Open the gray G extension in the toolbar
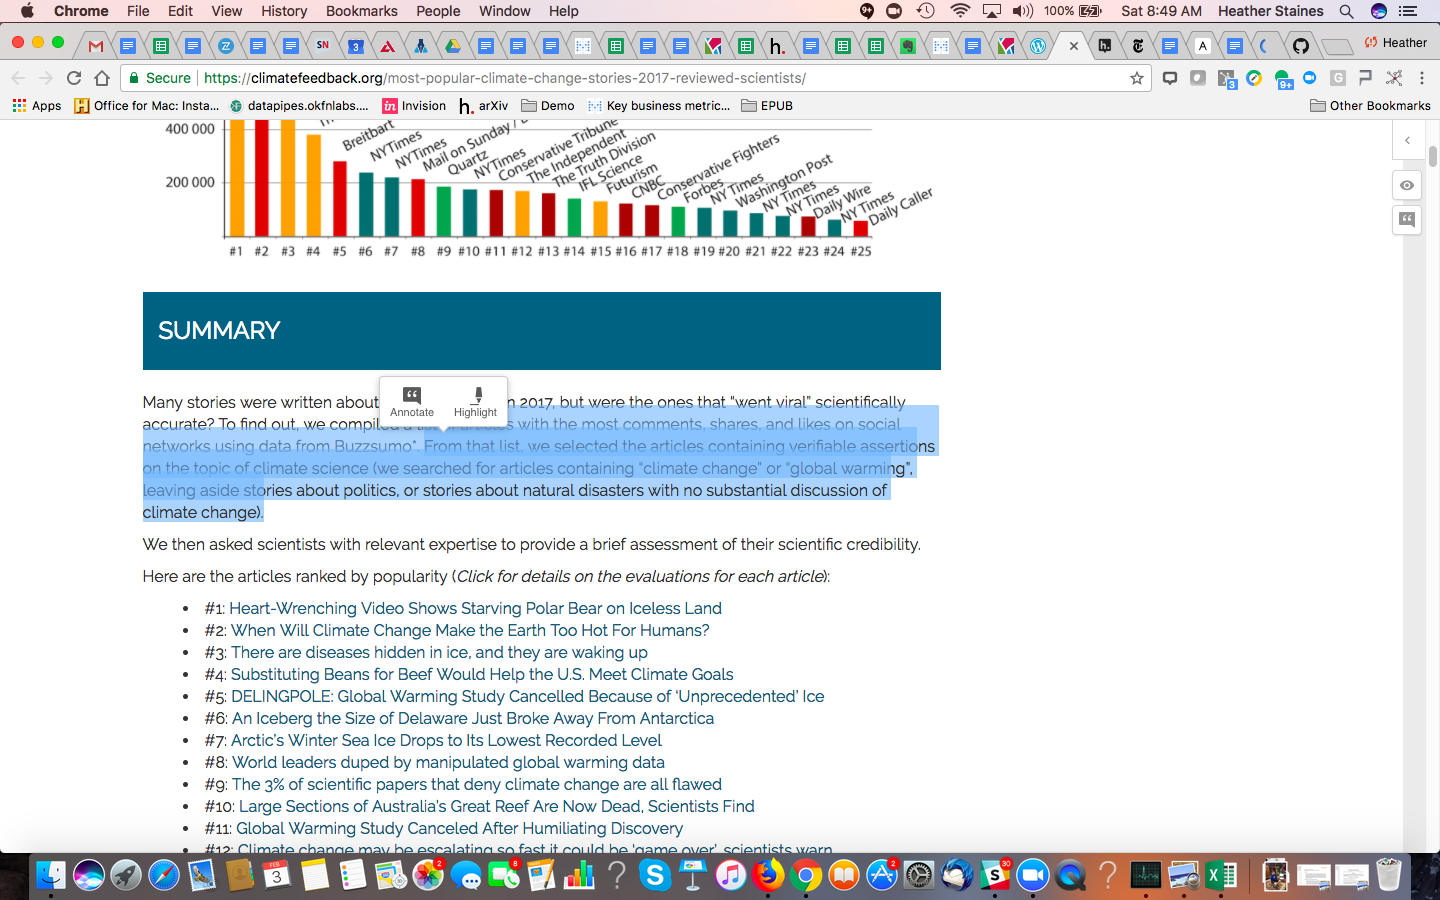Viewport: 1440px width, 900px height. [x=1337, y=78]
